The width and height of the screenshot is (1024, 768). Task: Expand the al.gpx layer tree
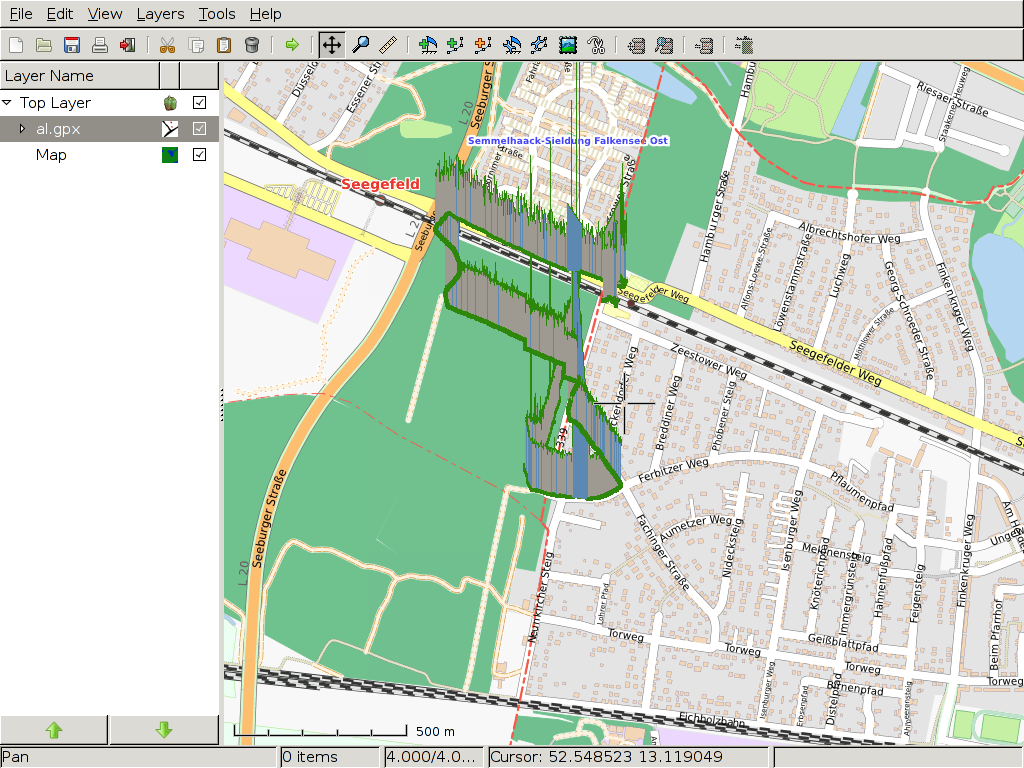click(x=23, y=129)
